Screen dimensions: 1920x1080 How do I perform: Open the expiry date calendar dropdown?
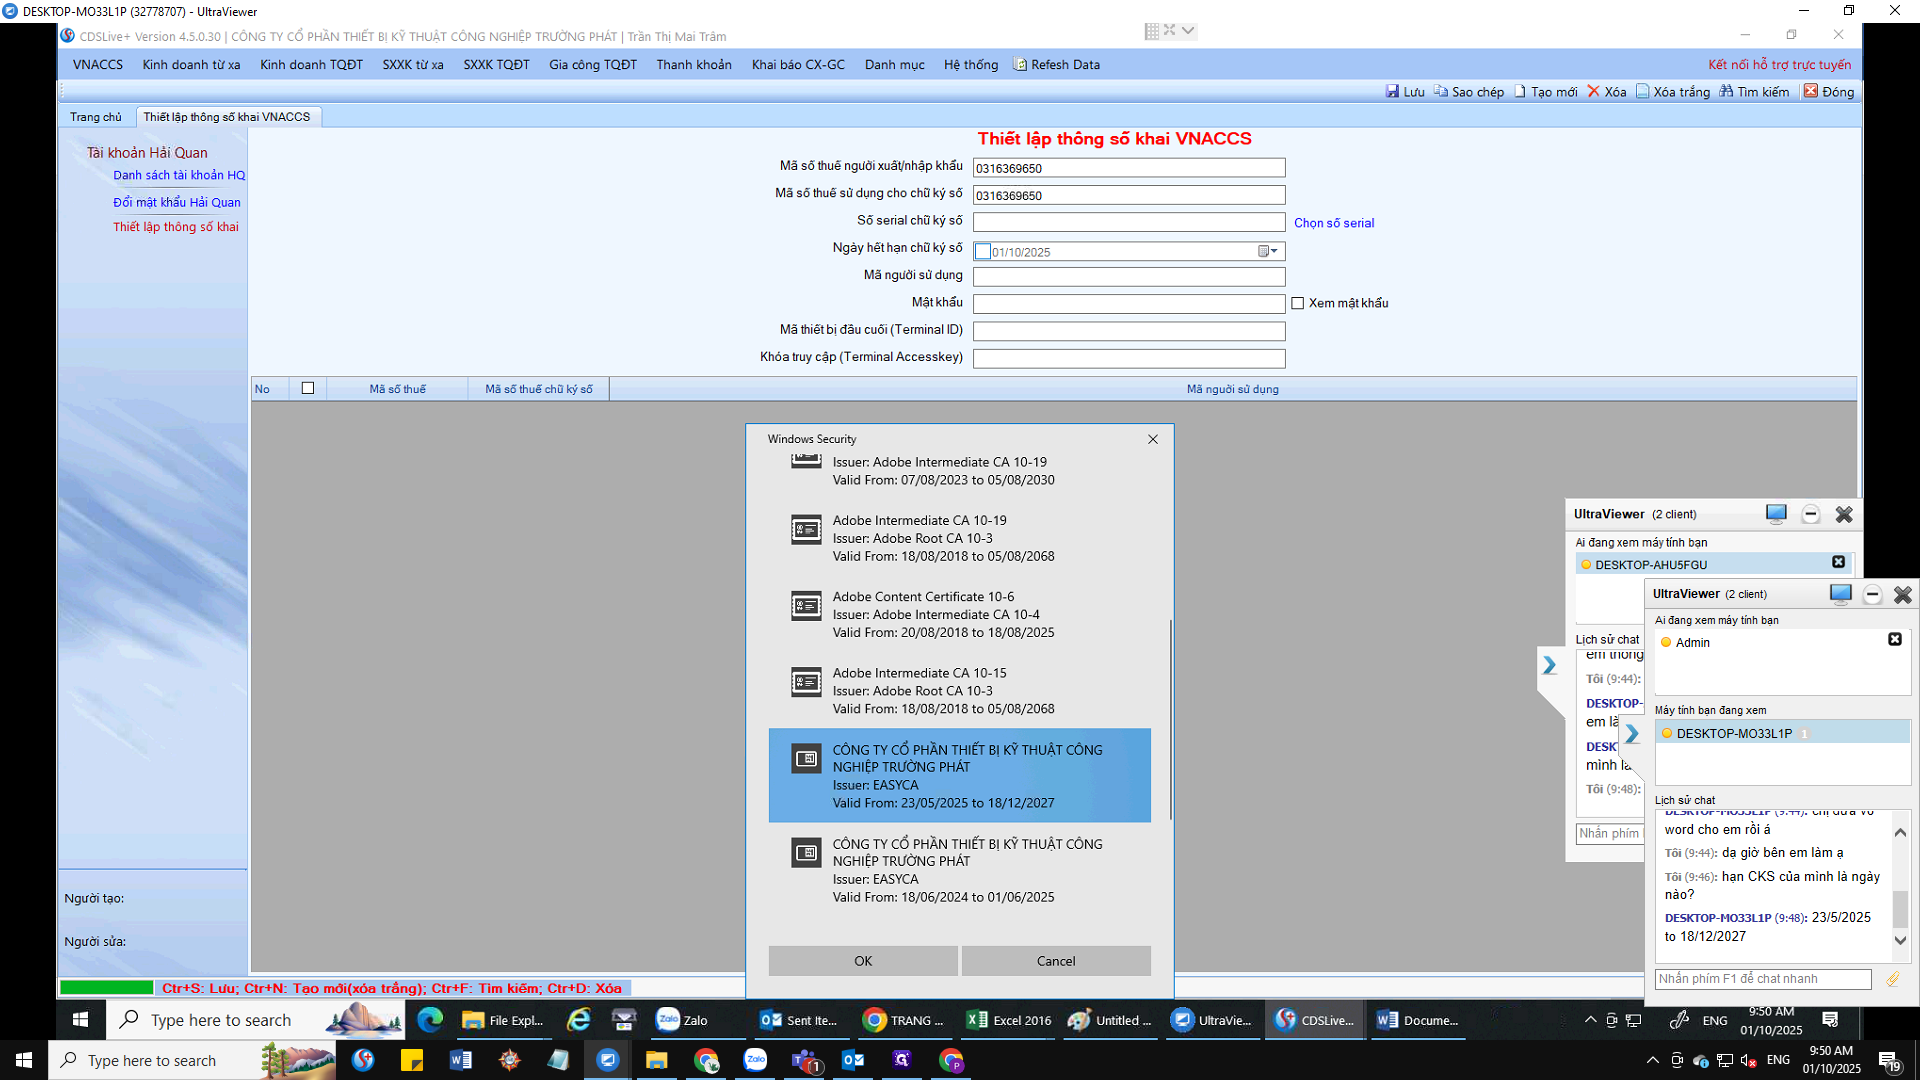pos(1269,251)
